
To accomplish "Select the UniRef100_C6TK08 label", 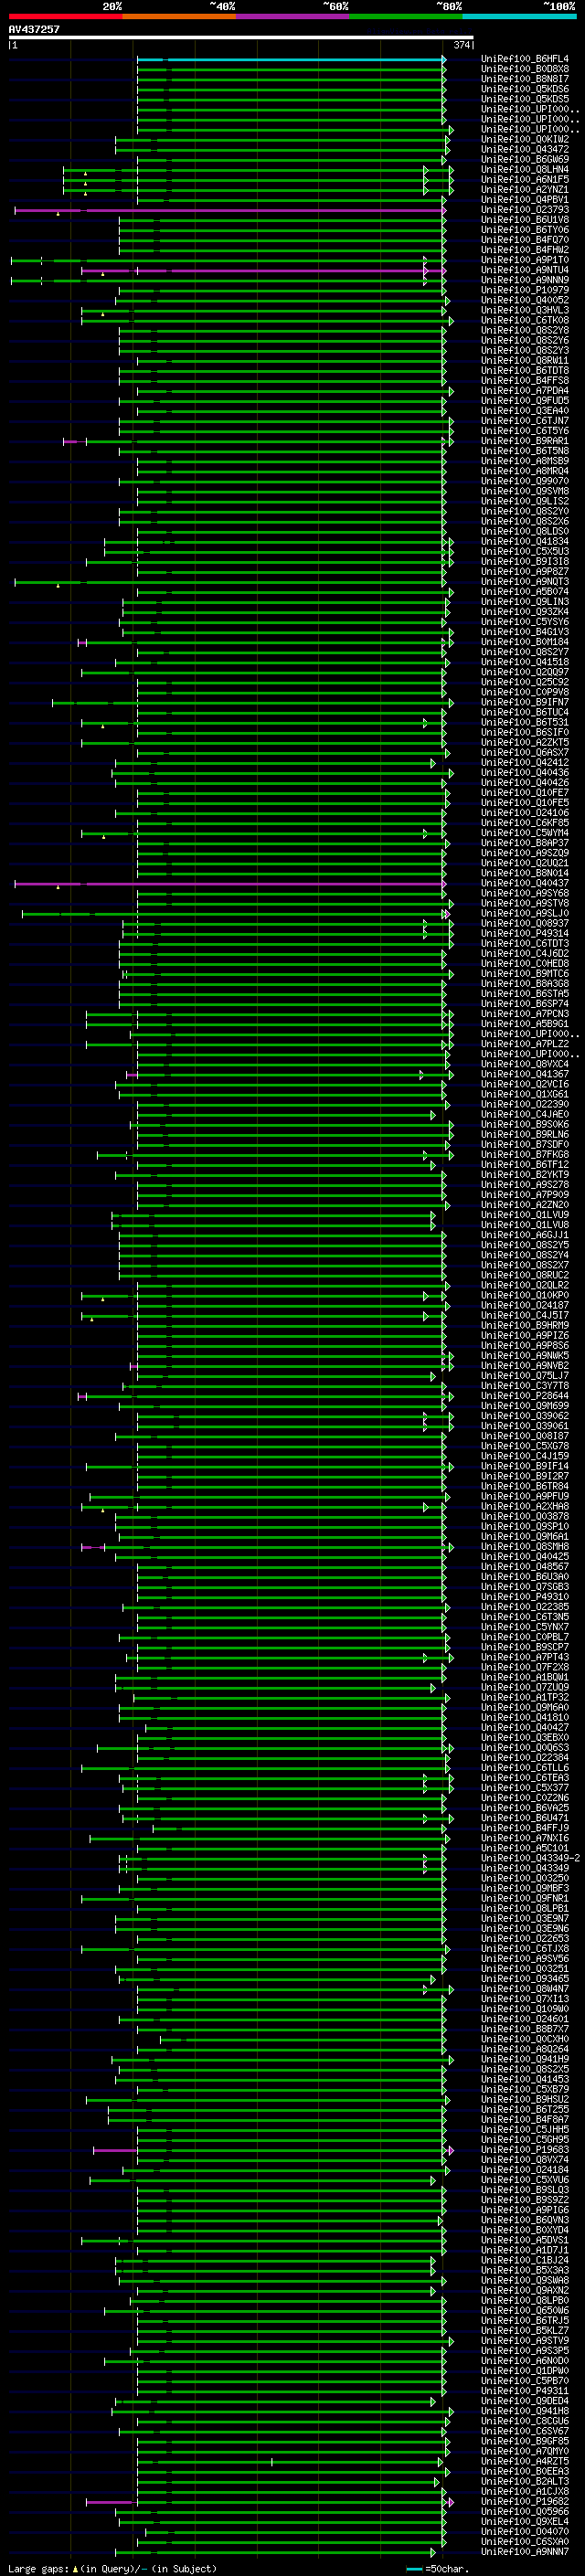I will (x=524, y=321).
